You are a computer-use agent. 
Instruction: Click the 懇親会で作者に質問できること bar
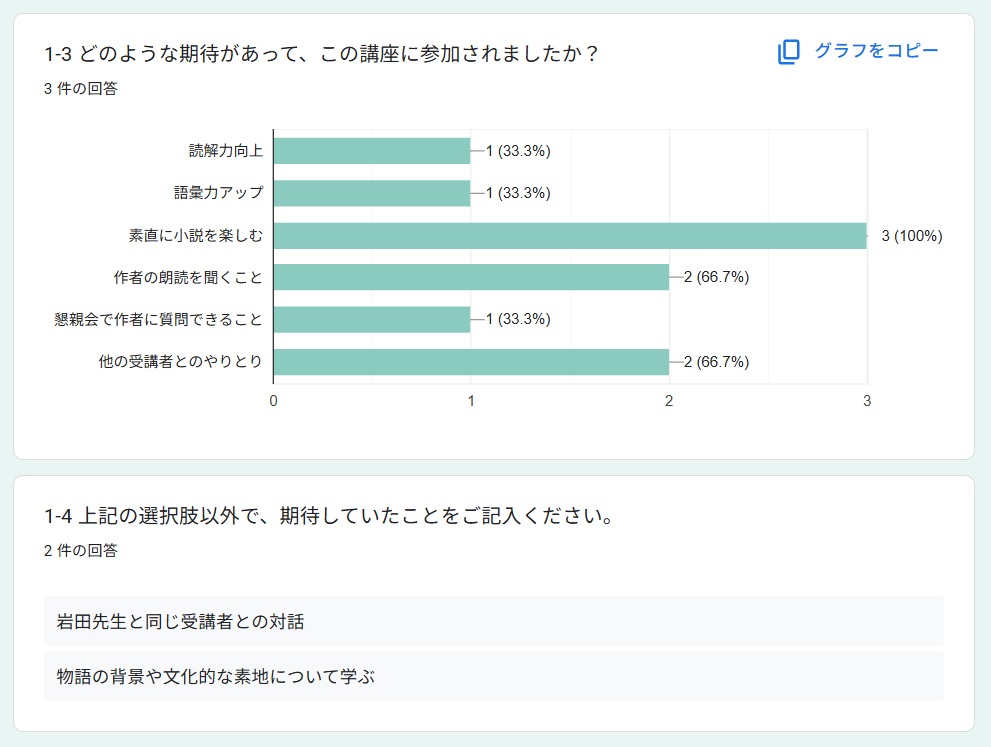click(371, 319)
